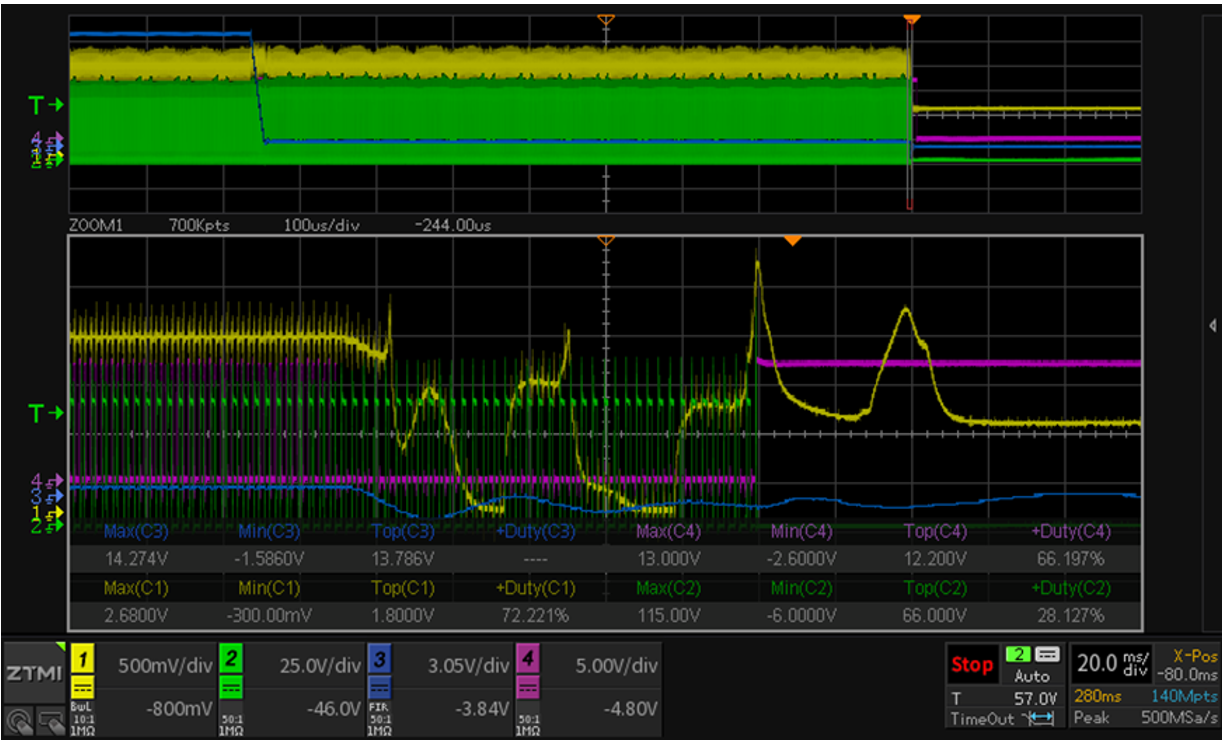Viewport: 1222px width, 741px height.
Task: Change channel 3 DC coupling icon
Action: point(379,687)
